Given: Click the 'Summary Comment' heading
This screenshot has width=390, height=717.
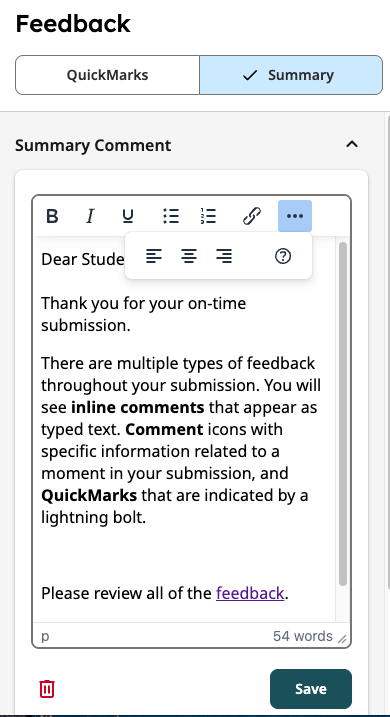Looking at the screenshot, I should (x=93, y=145).
